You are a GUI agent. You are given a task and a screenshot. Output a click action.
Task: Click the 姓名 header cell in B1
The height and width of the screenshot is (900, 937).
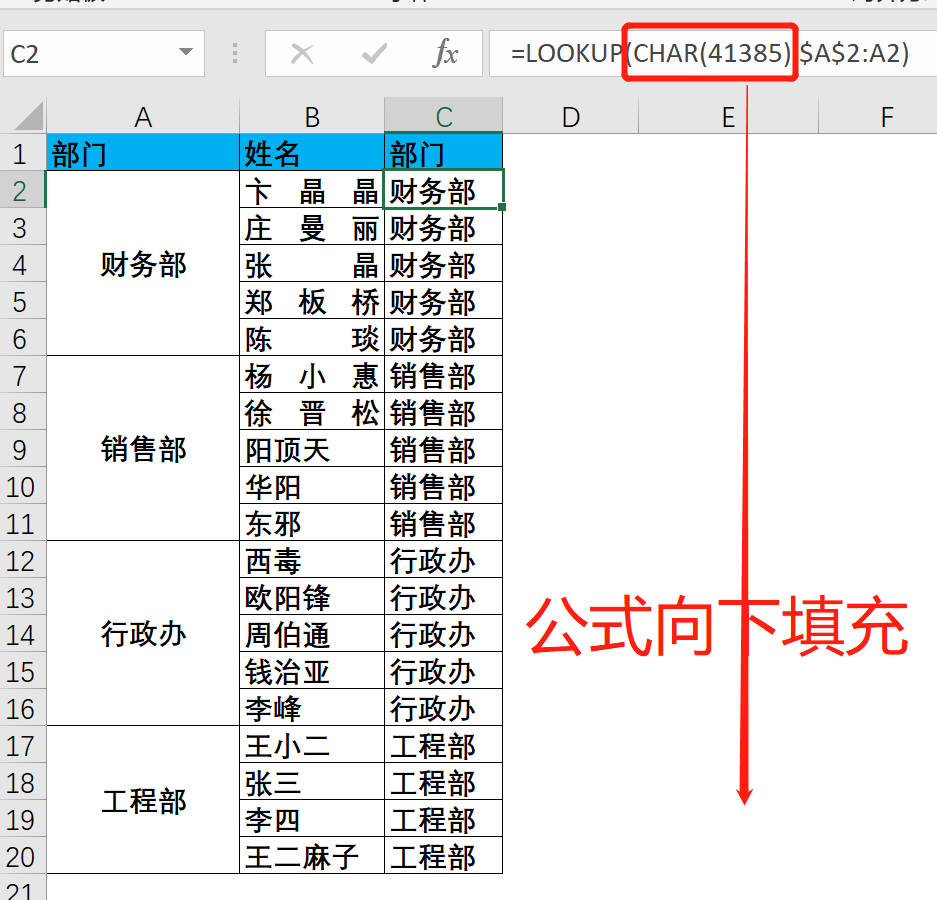click(x=312, y=154)
